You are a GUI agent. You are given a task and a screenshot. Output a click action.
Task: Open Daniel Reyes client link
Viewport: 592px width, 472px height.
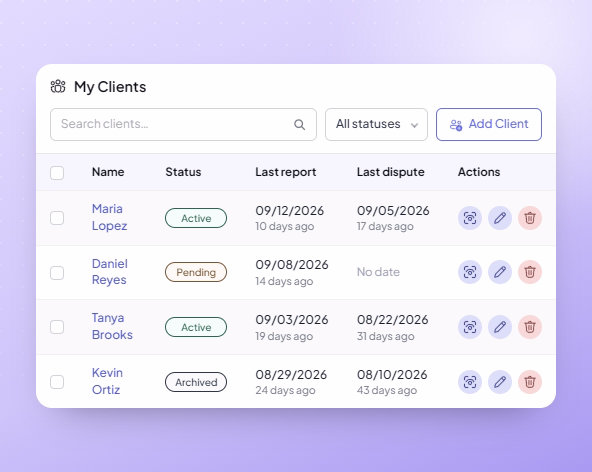coord(110,272)
